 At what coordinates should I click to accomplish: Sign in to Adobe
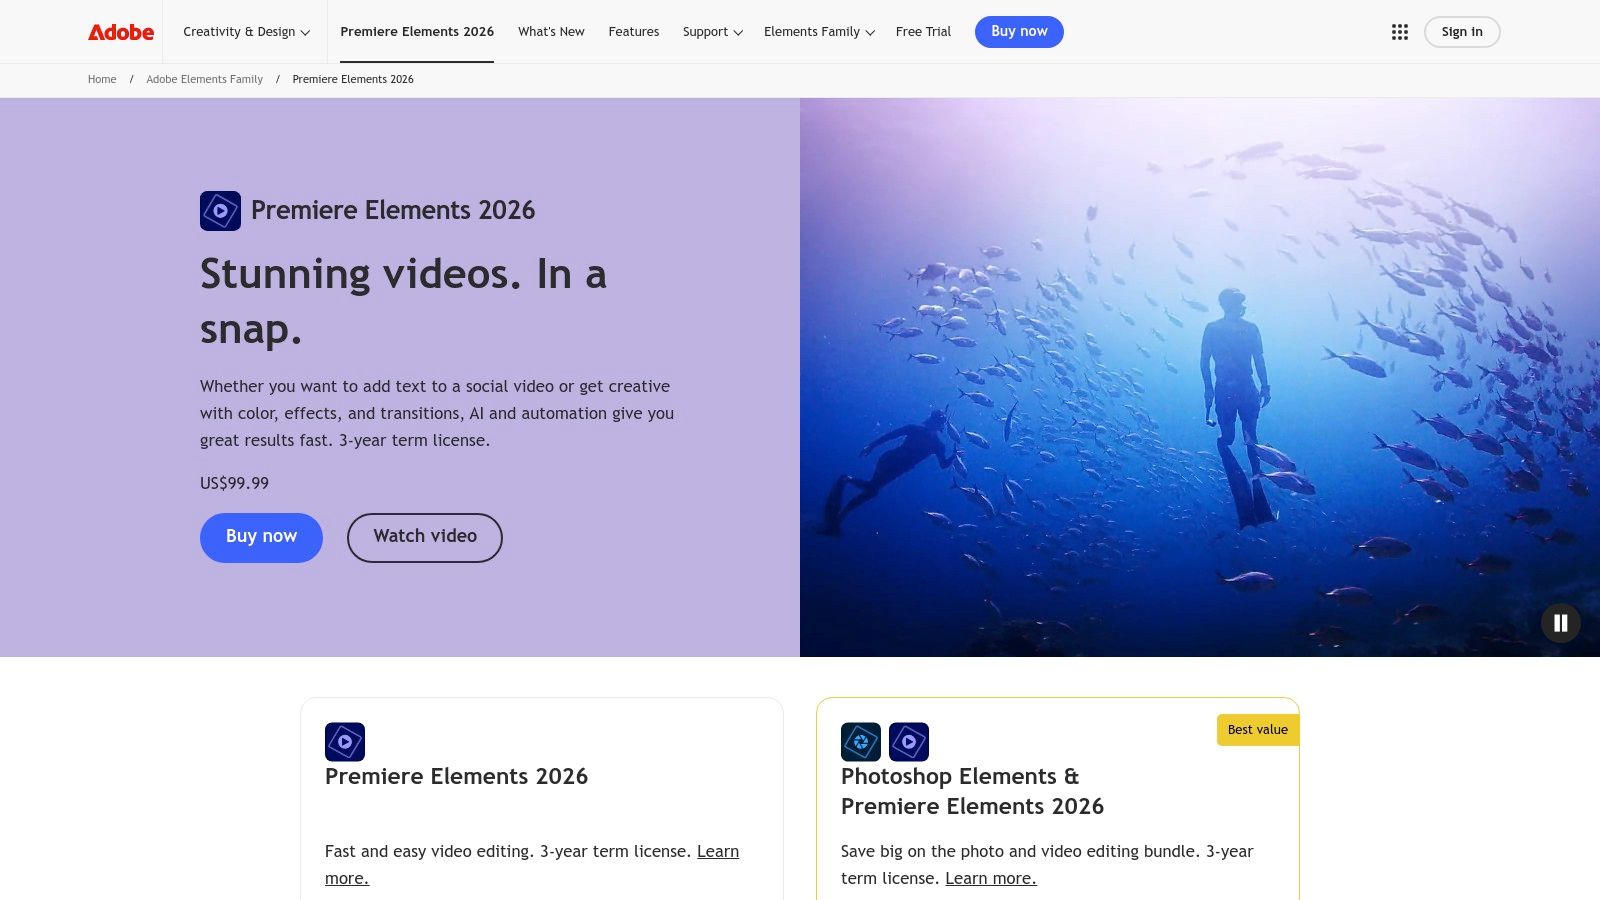tap(1461, 31)
